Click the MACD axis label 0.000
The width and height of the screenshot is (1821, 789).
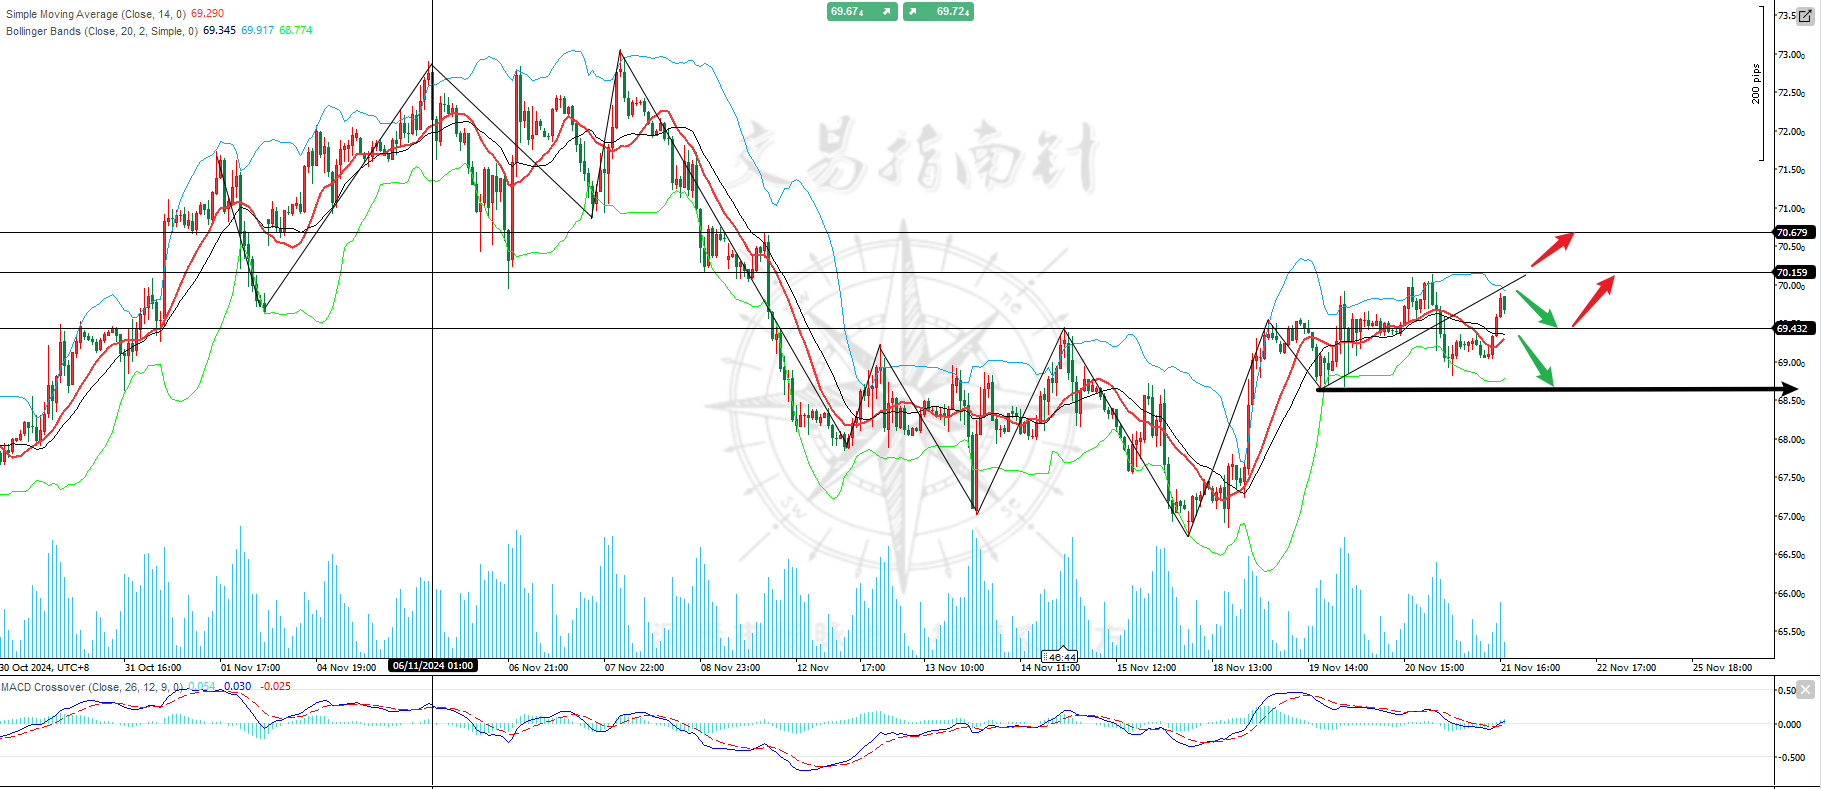[1790, 724]
